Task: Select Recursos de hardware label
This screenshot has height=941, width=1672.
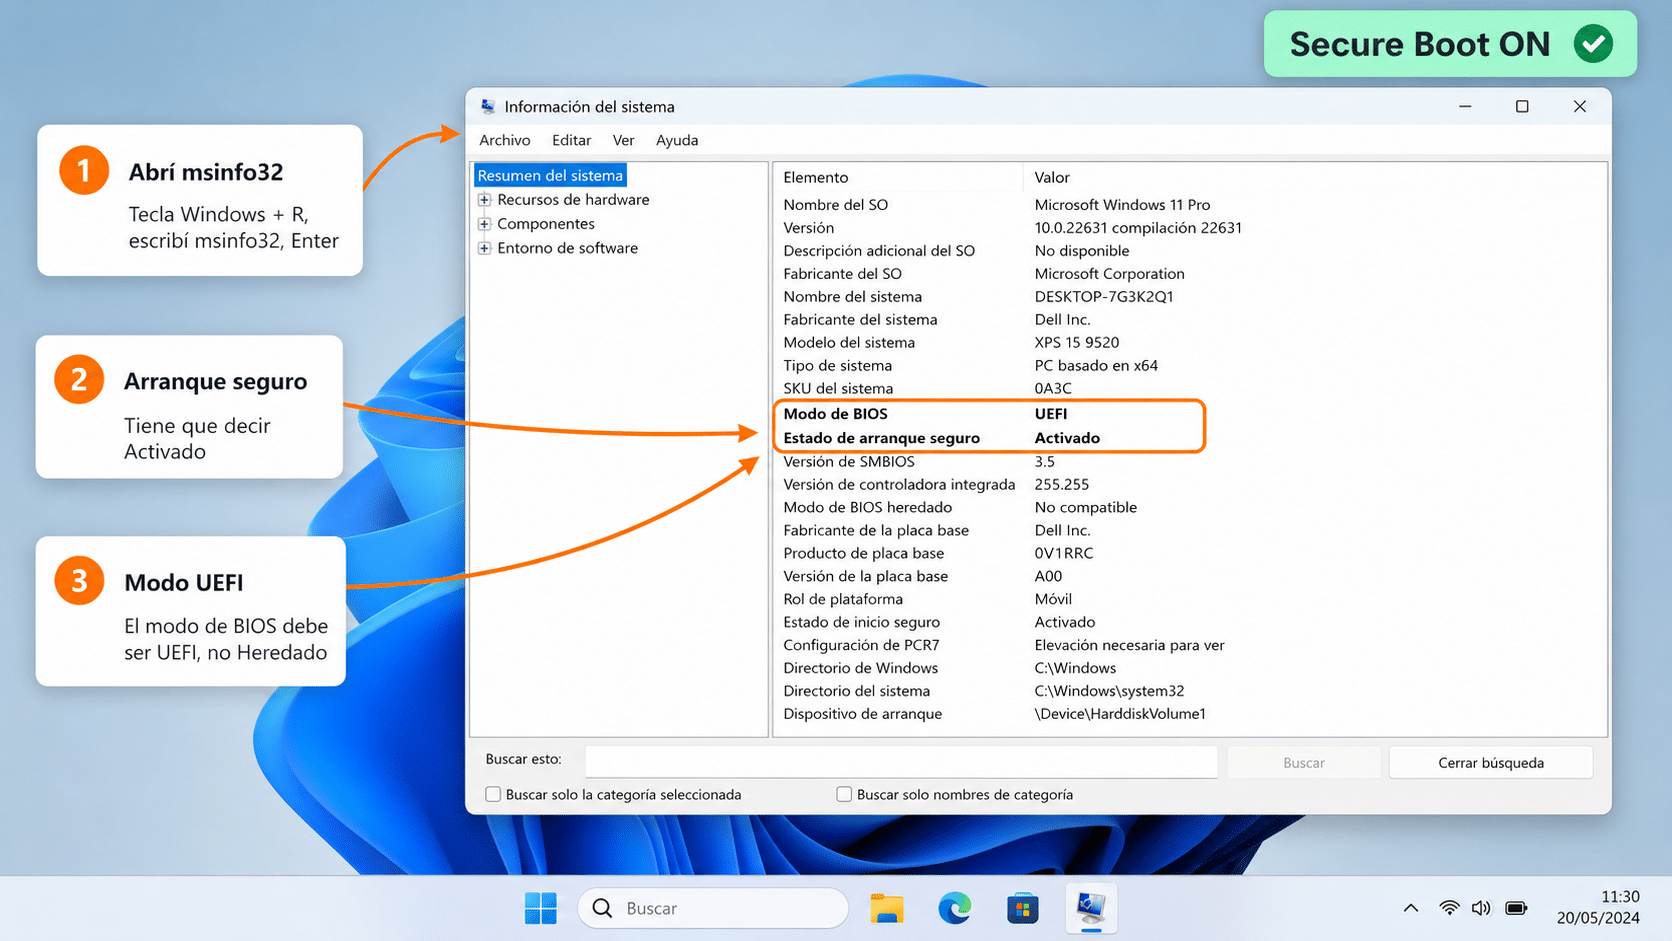Action: [573, 200]
